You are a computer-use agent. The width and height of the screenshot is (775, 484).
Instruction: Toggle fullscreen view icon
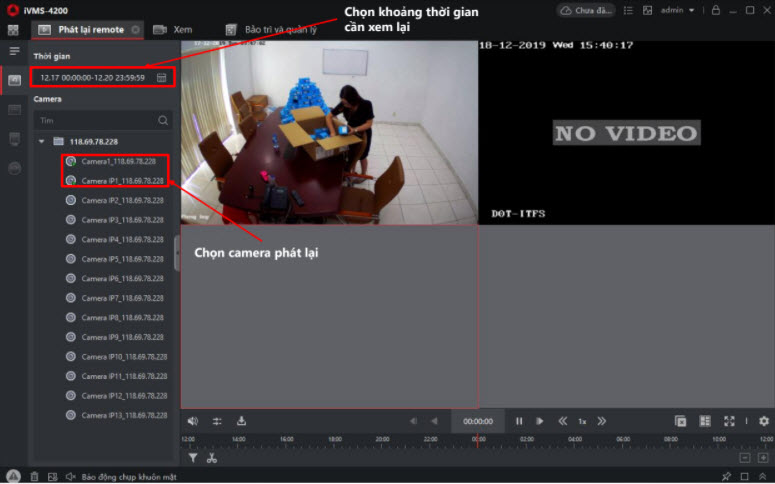coord(729,421)
